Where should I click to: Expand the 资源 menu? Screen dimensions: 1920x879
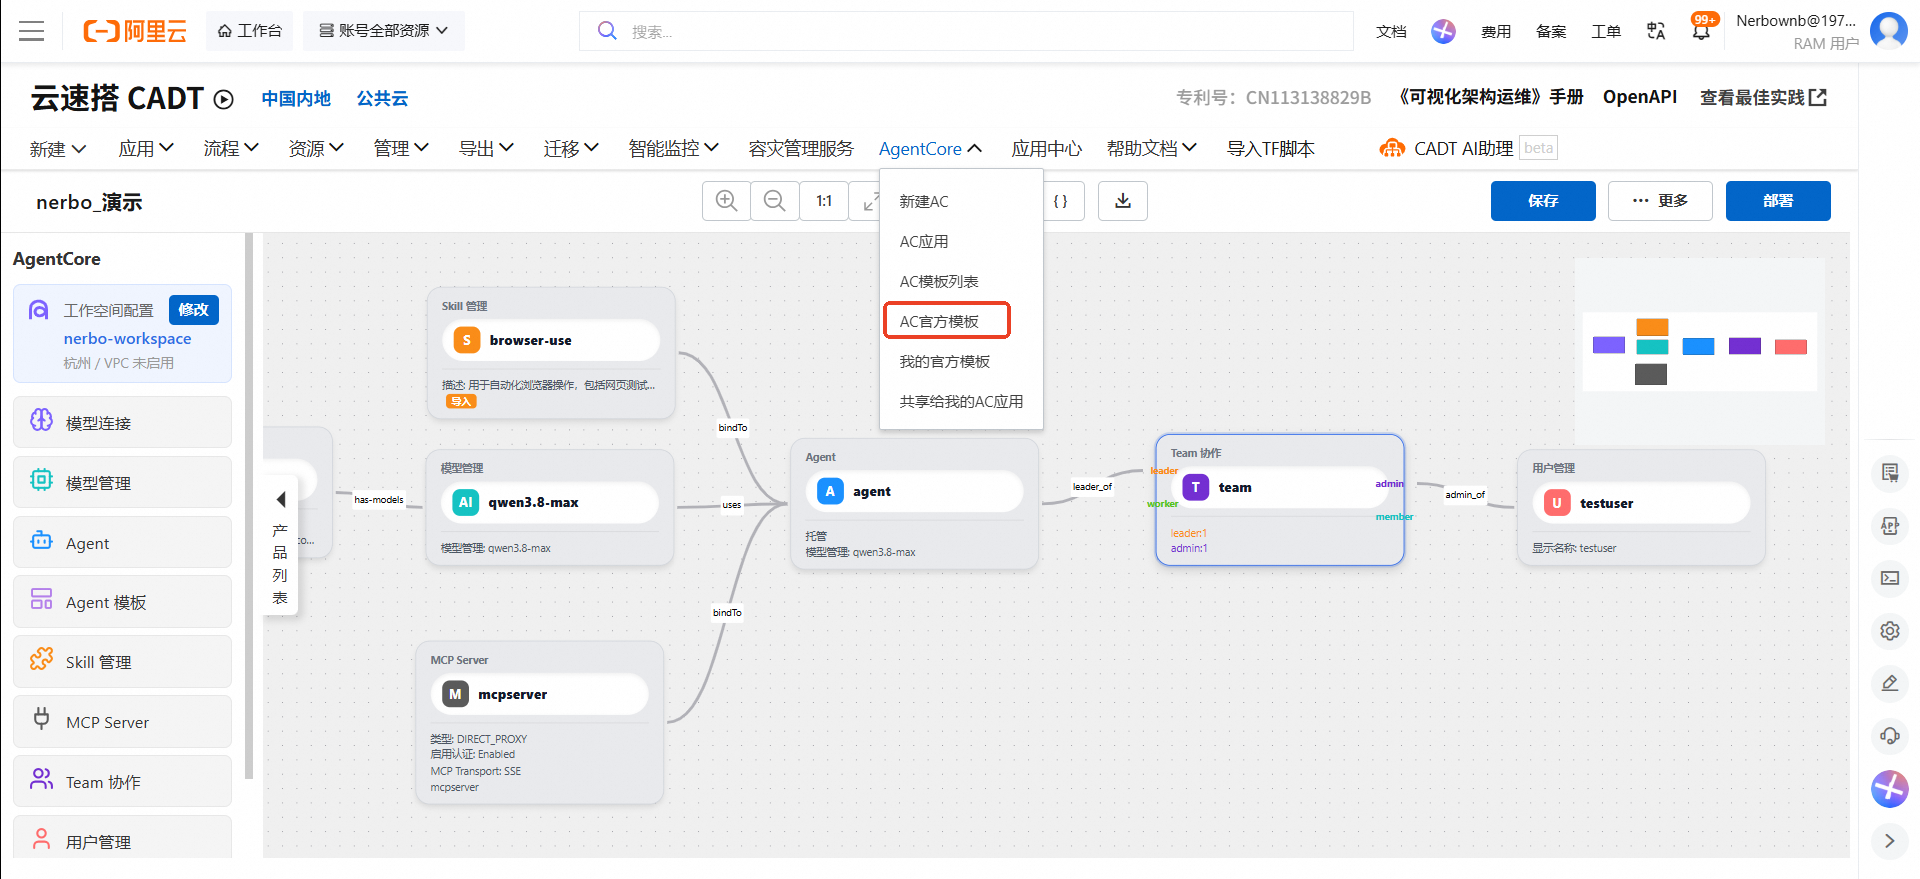point(316,149)
